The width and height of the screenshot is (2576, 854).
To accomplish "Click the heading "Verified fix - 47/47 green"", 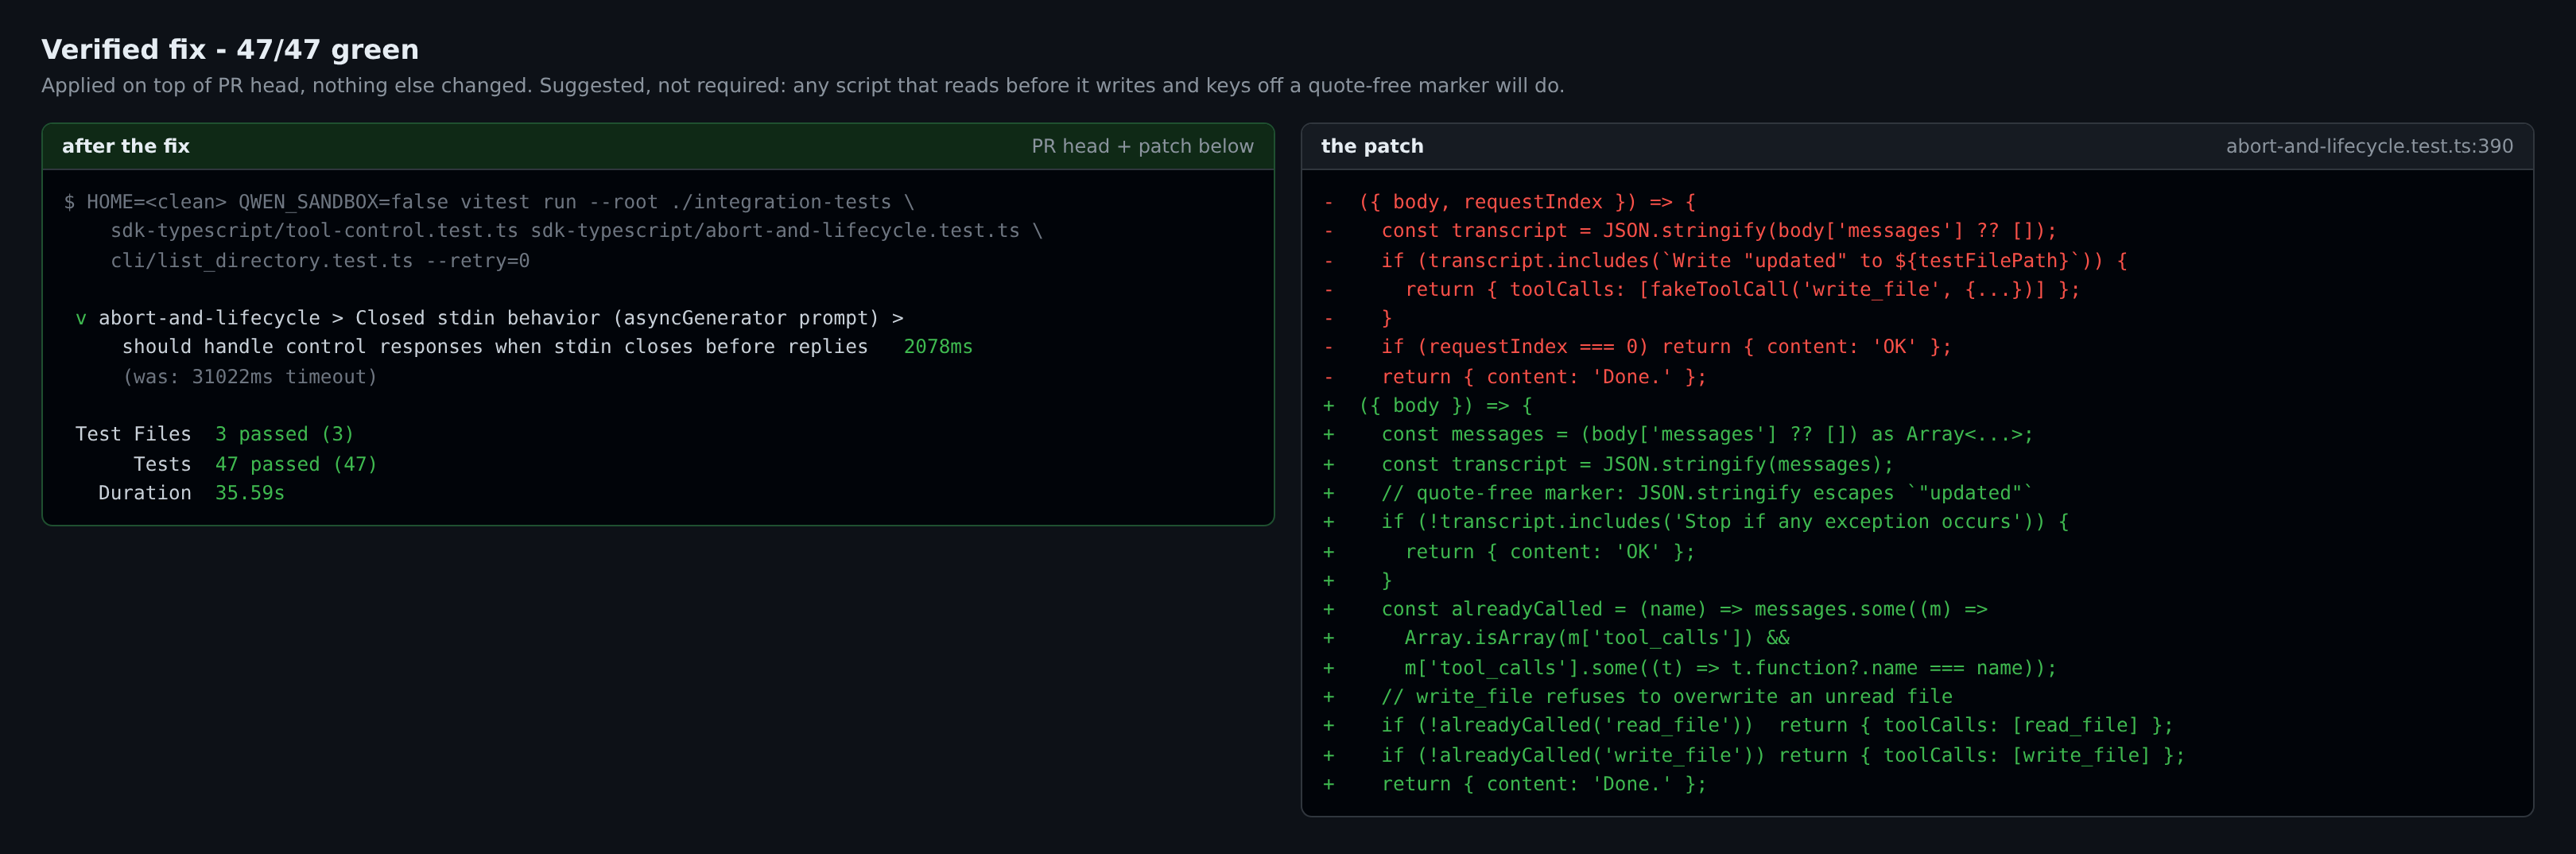I will [230, 49].
